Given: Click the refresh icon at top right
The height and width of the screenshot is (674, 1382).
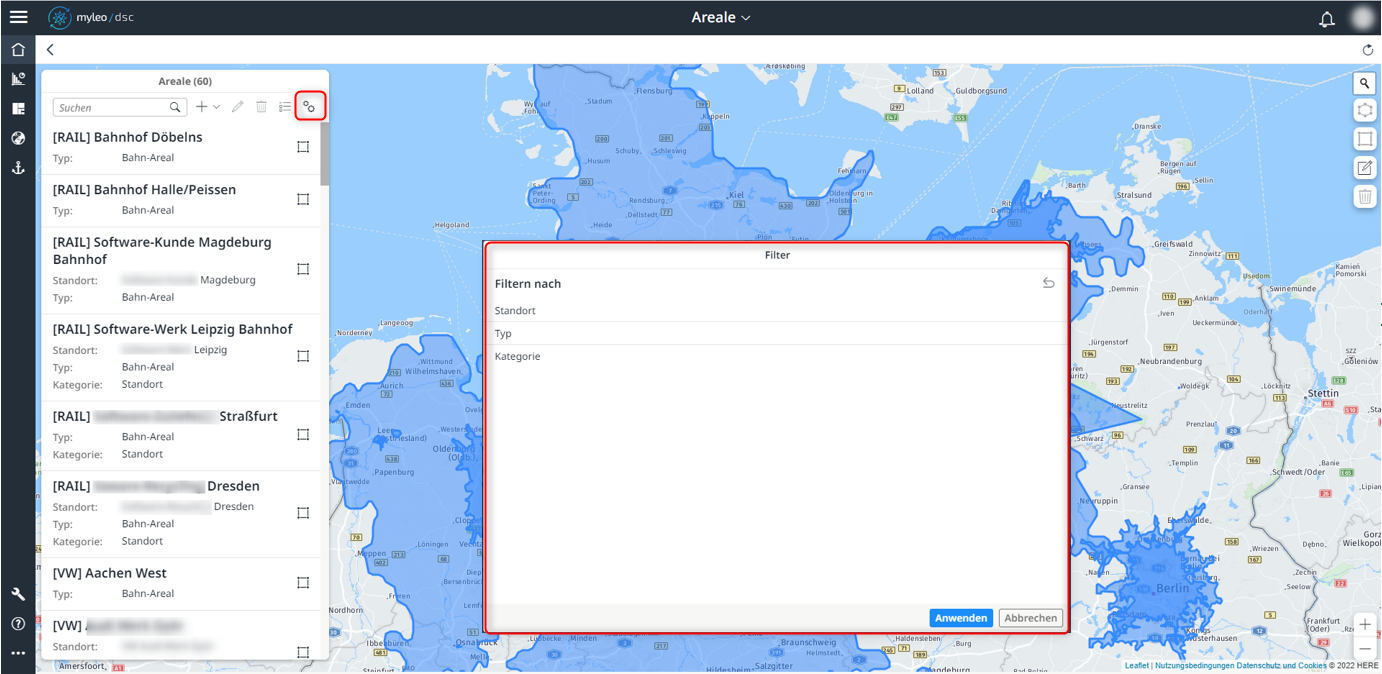Looking at the screenshot, I should (x=1368, y=50).
